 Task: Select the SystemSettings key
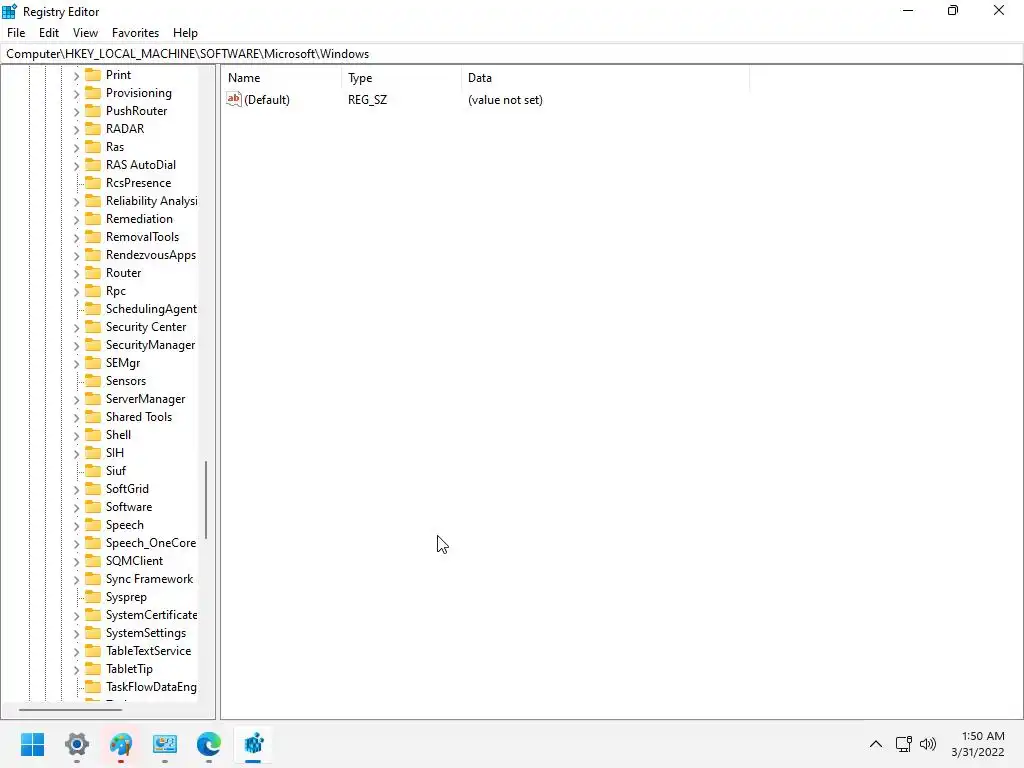tap(146, 633)
